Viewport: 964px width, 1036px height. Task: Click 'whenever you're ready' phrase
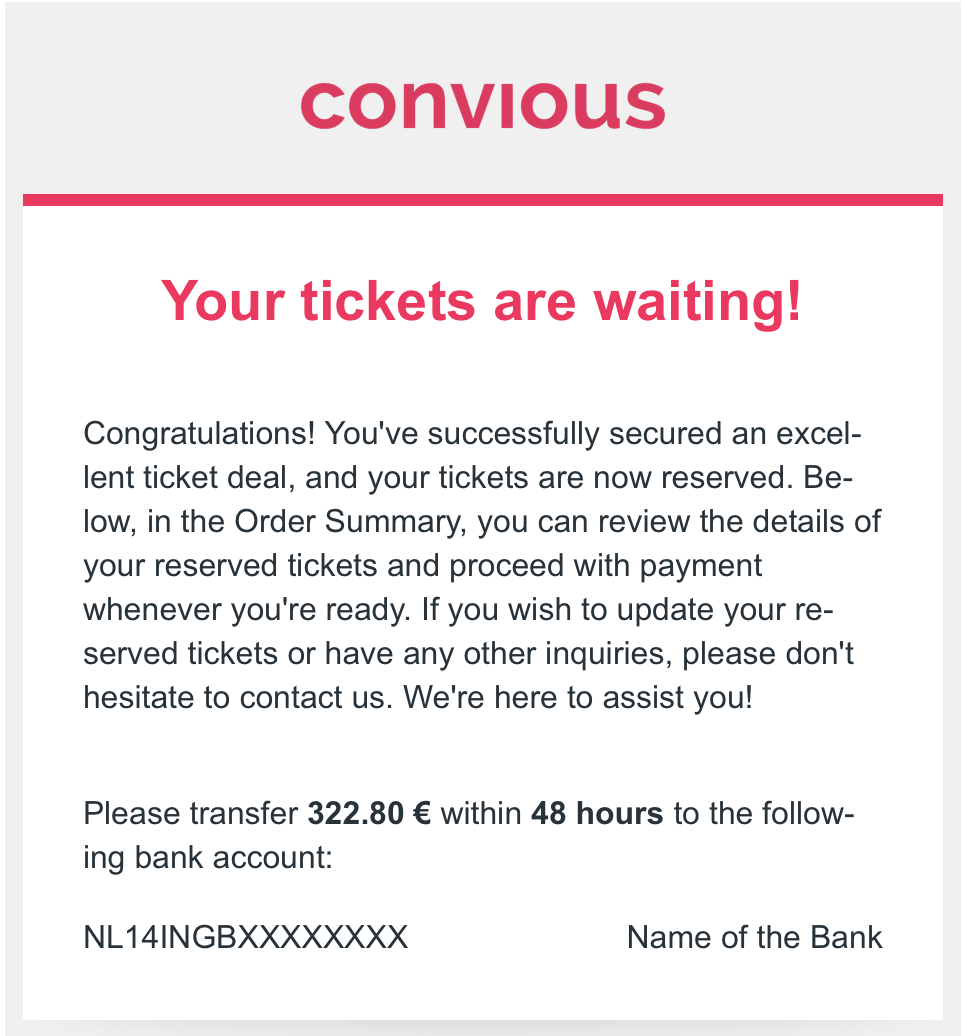tap(247, 610)
